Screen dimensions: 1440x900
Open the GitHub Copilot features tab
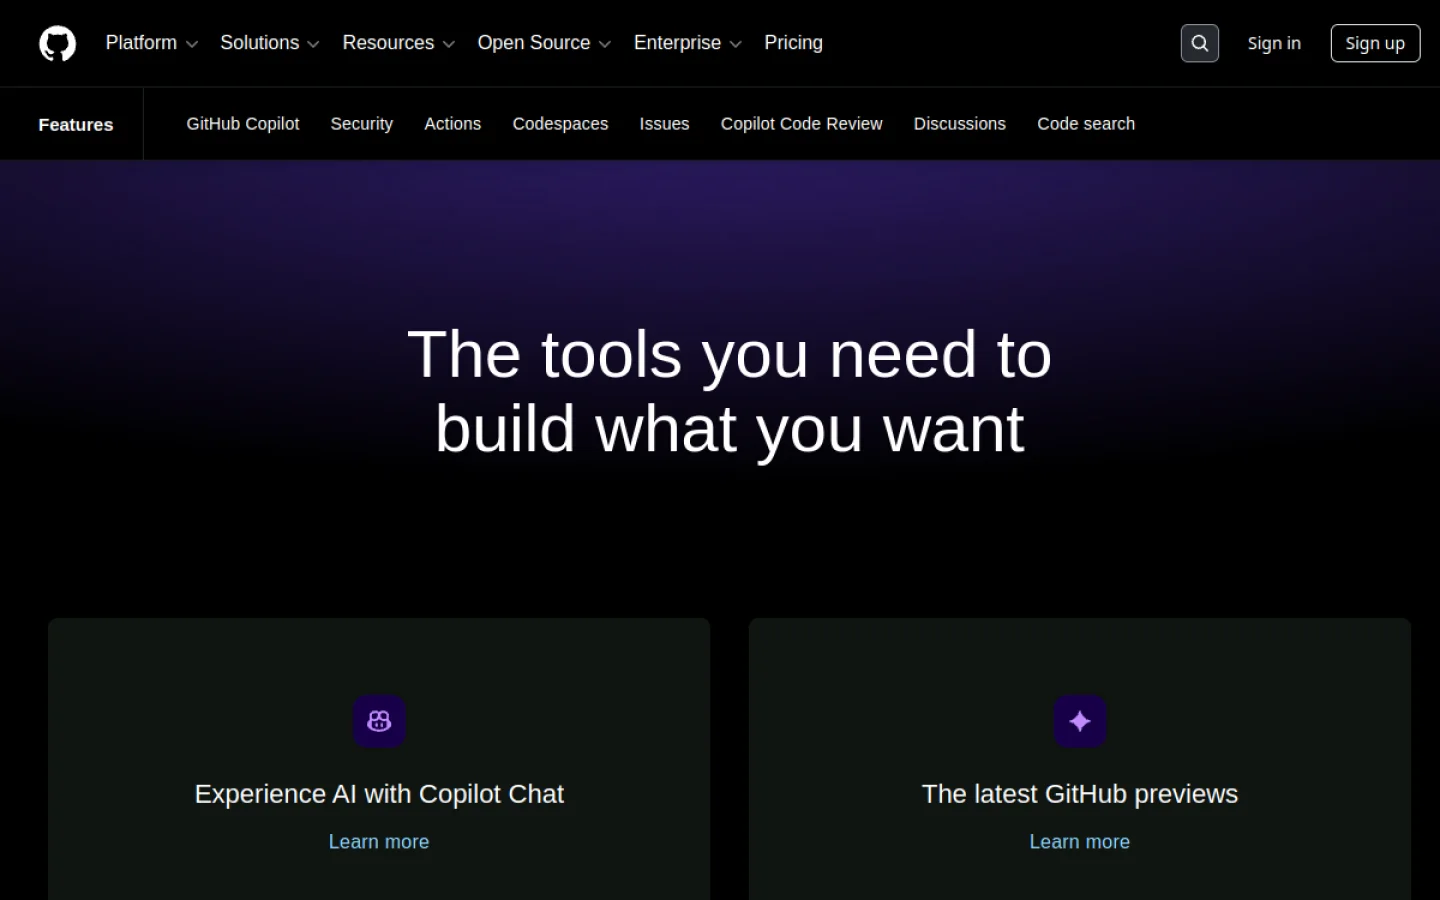(x=243, y=124)
